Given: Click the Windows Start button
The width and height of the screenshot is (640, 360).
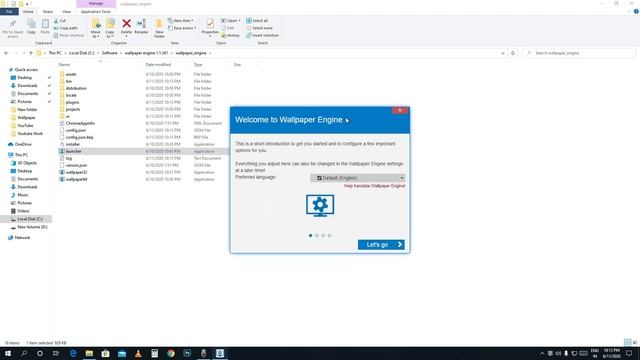Looking at the screenshot, I should 8,353.
